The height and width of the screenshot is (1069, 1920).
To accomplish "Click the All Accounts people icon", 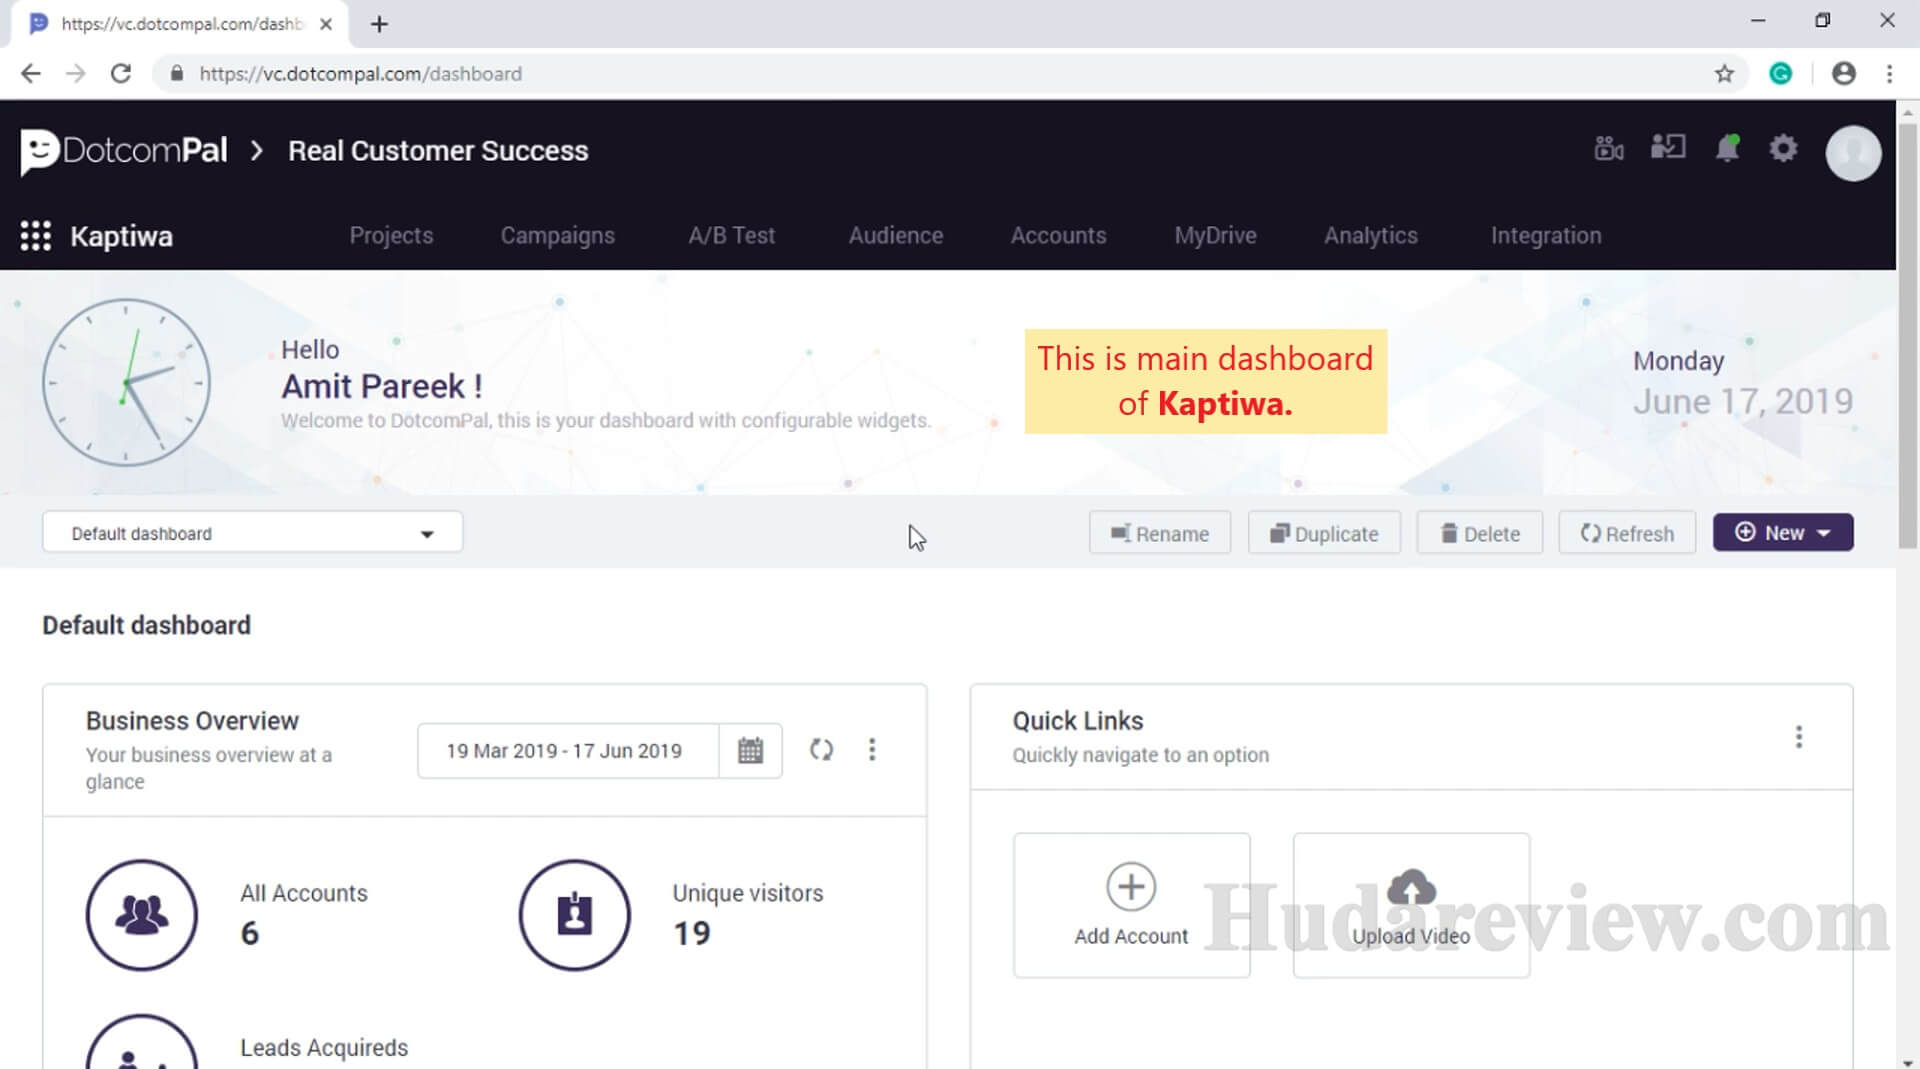I will (142, 915).
